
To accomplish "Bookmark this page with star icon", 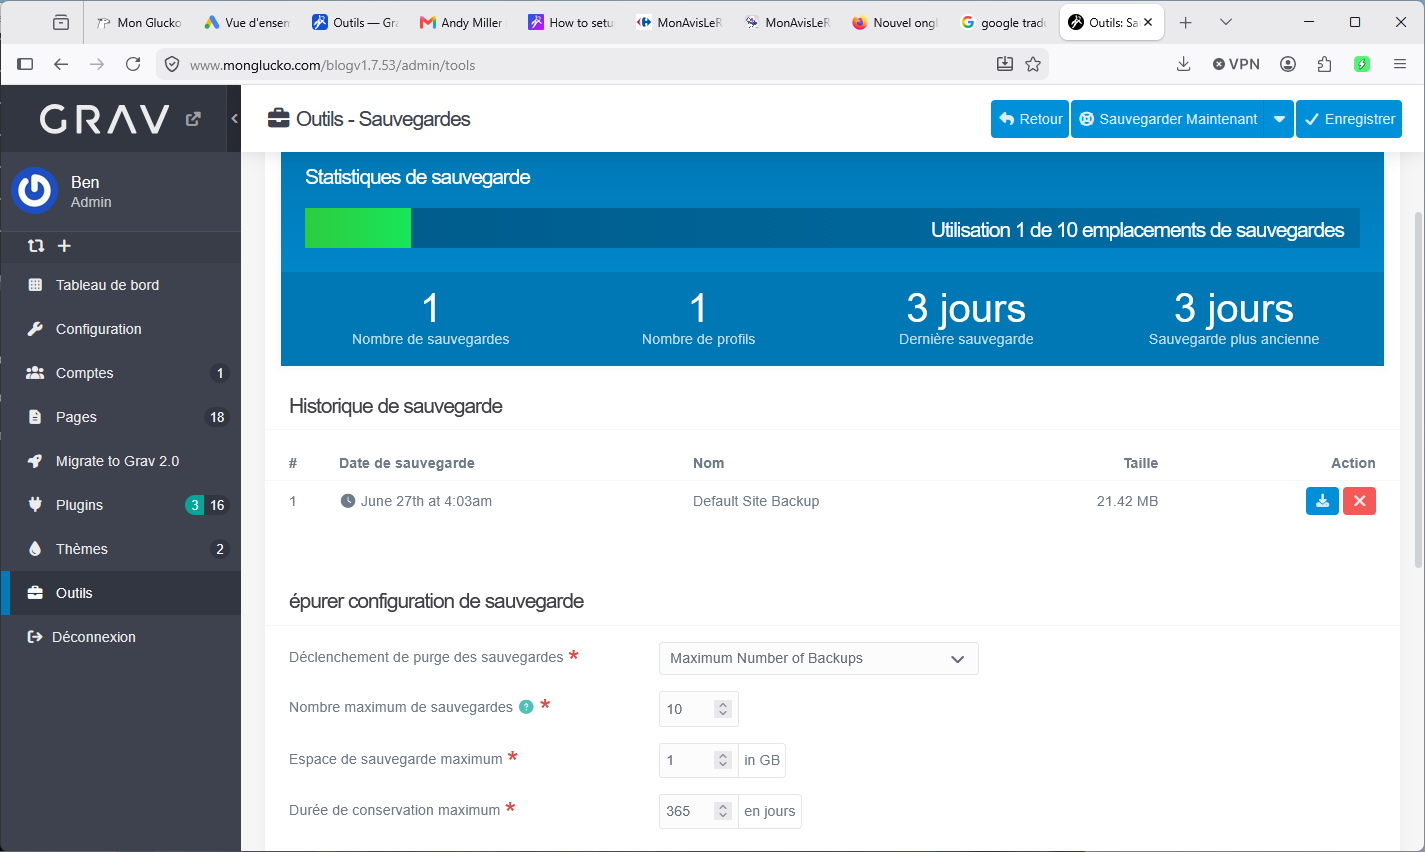I will click(x=1033, y=64).
